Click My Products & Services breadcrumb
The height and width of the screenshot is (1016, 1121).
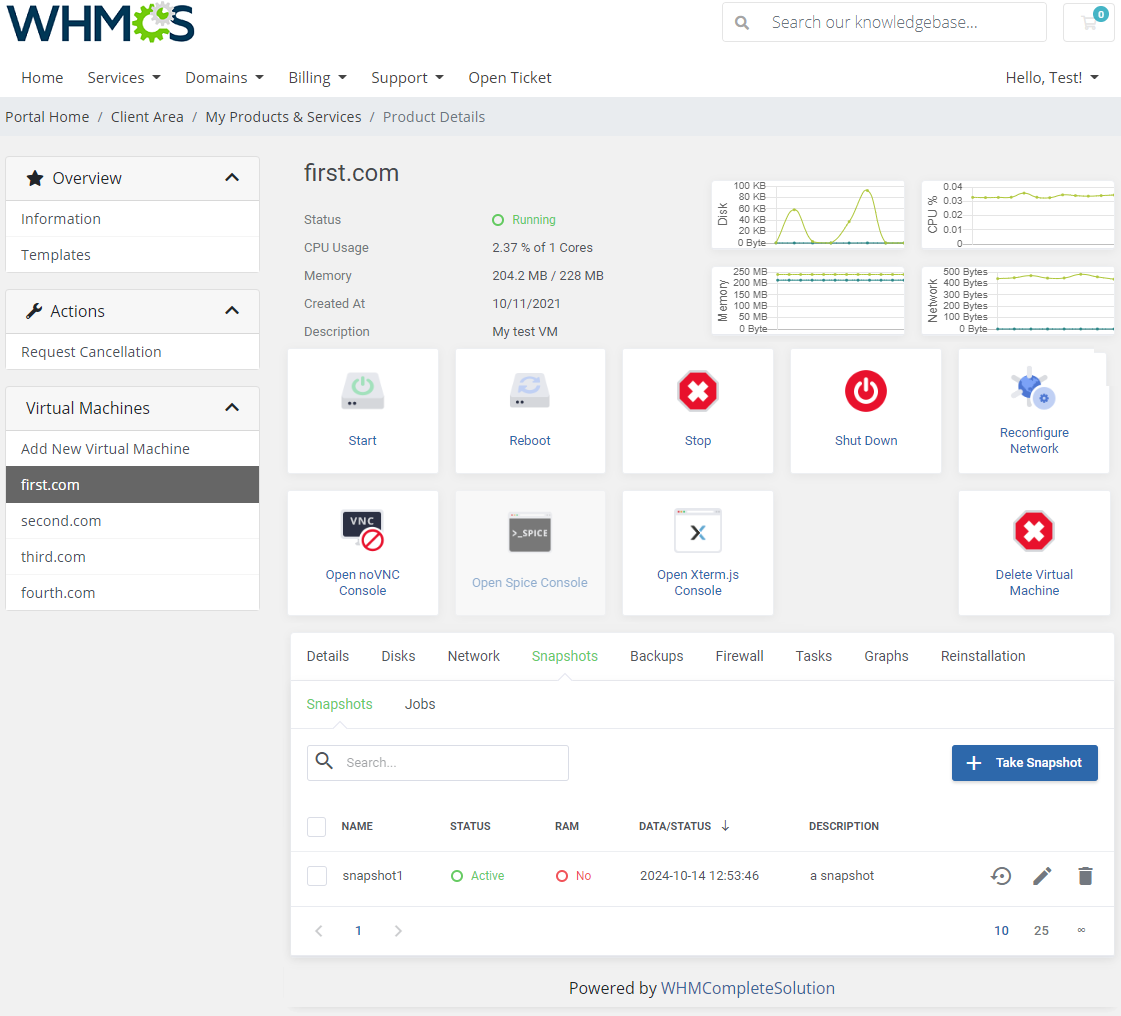click(283, 117)
